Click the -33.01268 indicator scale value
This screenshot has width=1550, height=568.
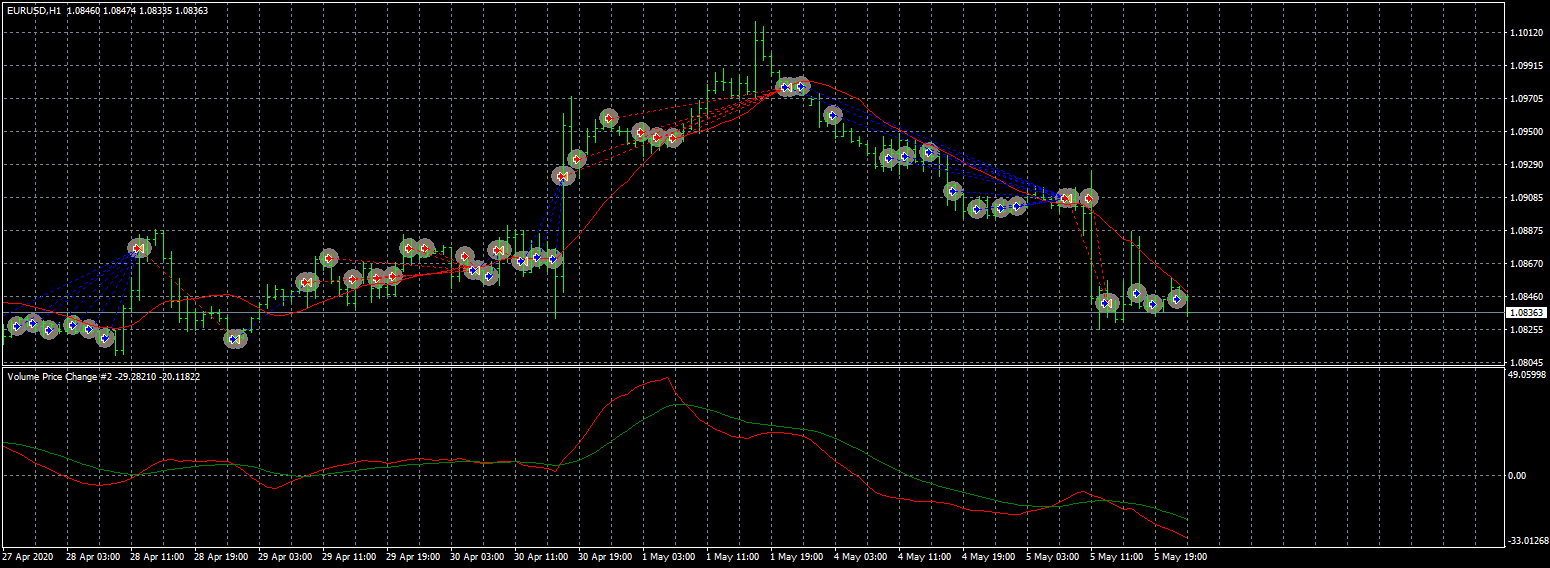(x=1527, y=541)
